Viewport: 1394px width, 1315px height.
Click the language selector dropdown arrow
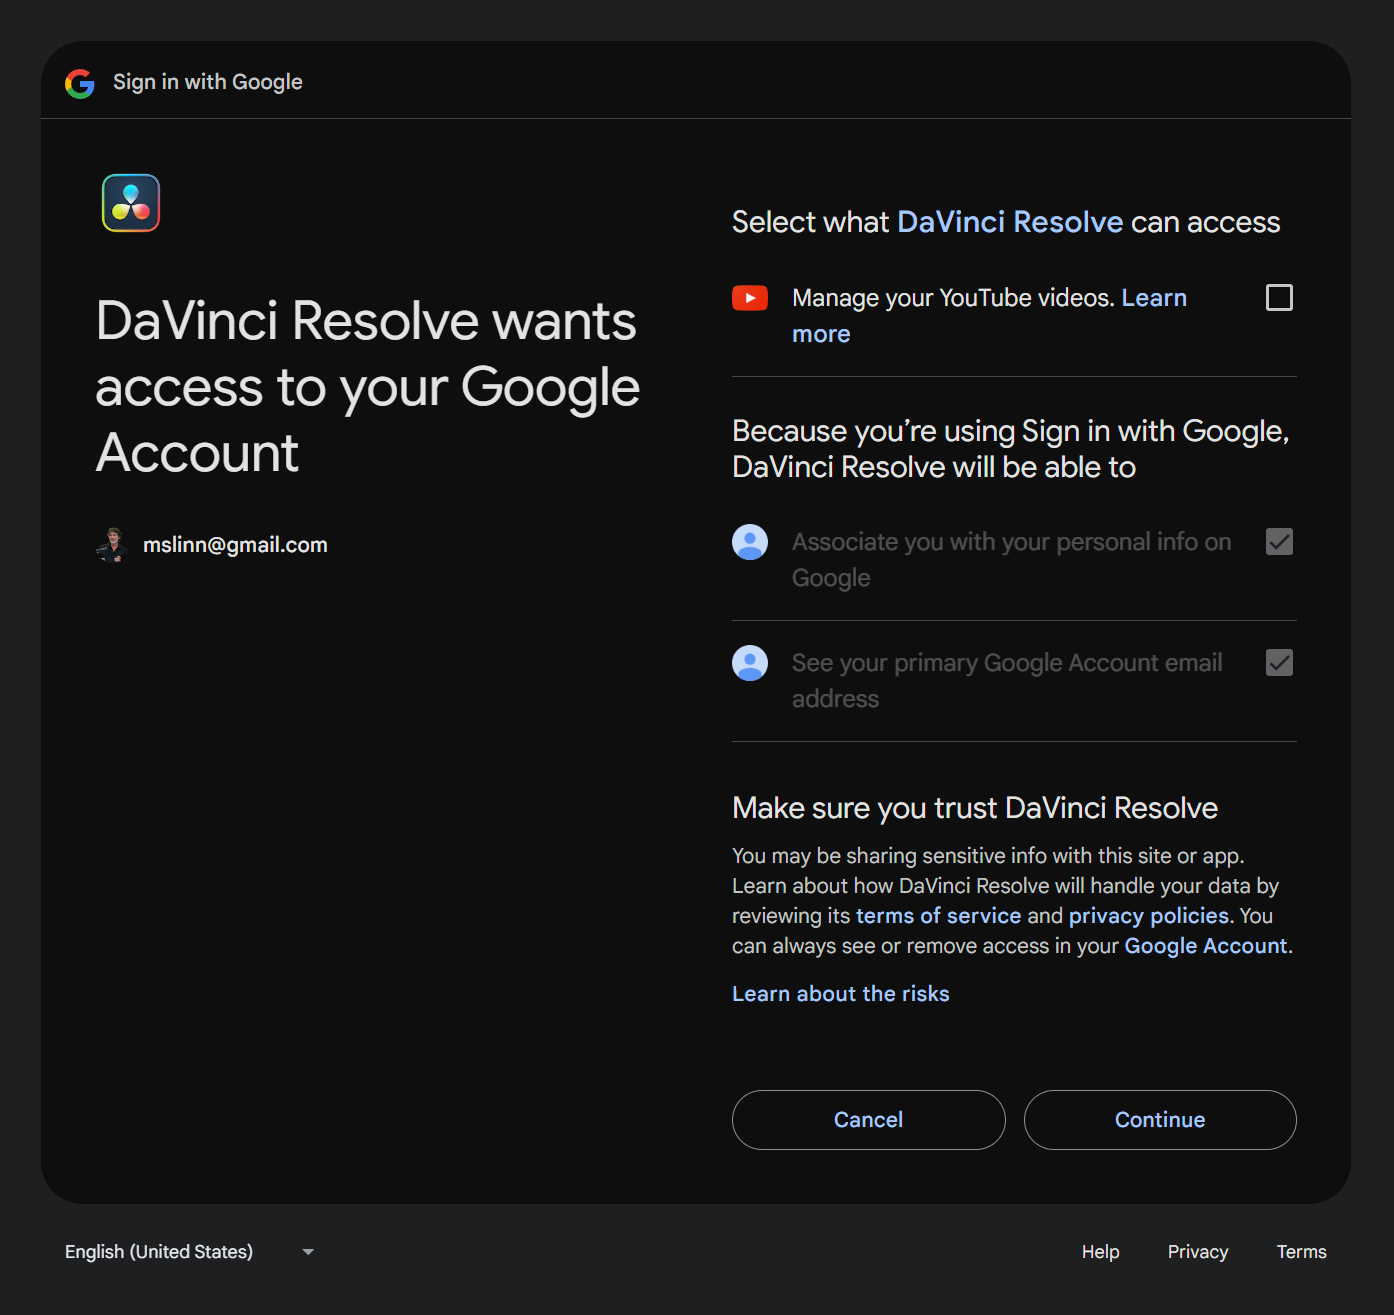point(308,1252)
